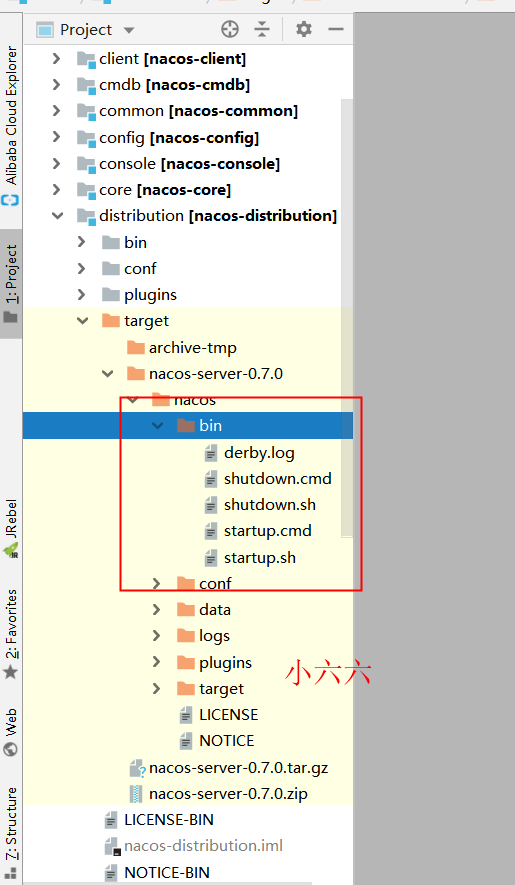This screenshot has width=515, height=885.
Task: Expand the data folder under nacos
Action: [x=156, y=610]
